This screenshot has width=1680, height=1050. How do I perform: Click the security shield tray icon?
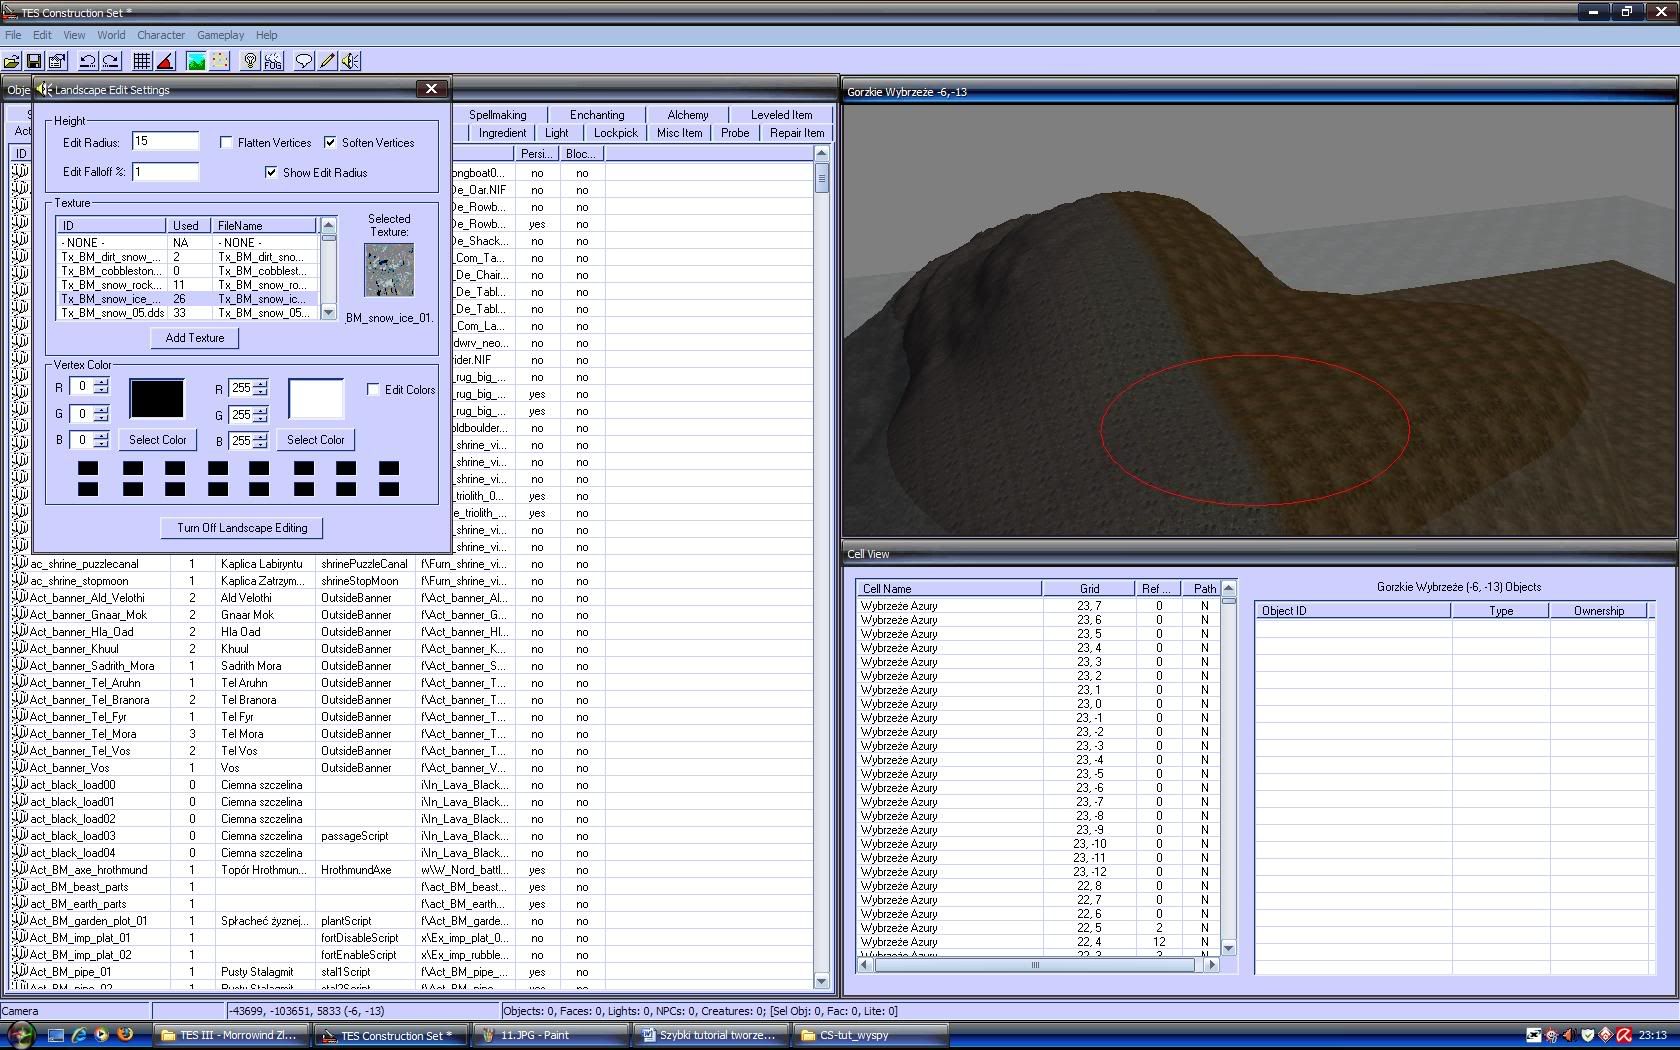pyautogui.click(x=1588, y=1035)
